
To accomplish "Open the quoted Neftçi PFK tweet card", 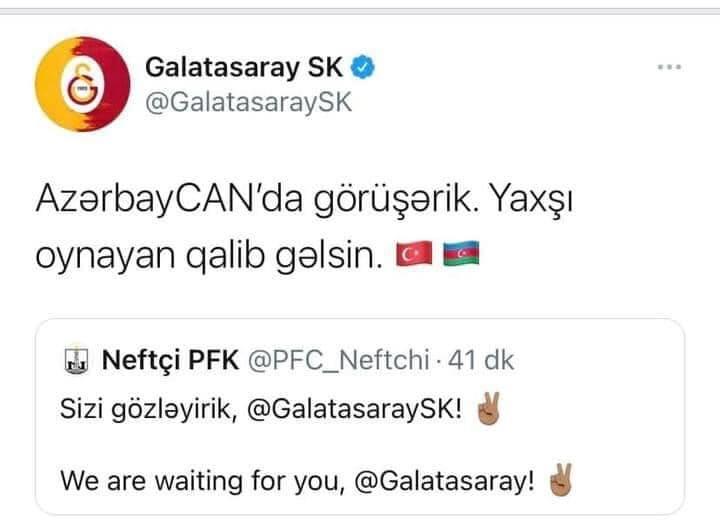I will coord(360,416).
